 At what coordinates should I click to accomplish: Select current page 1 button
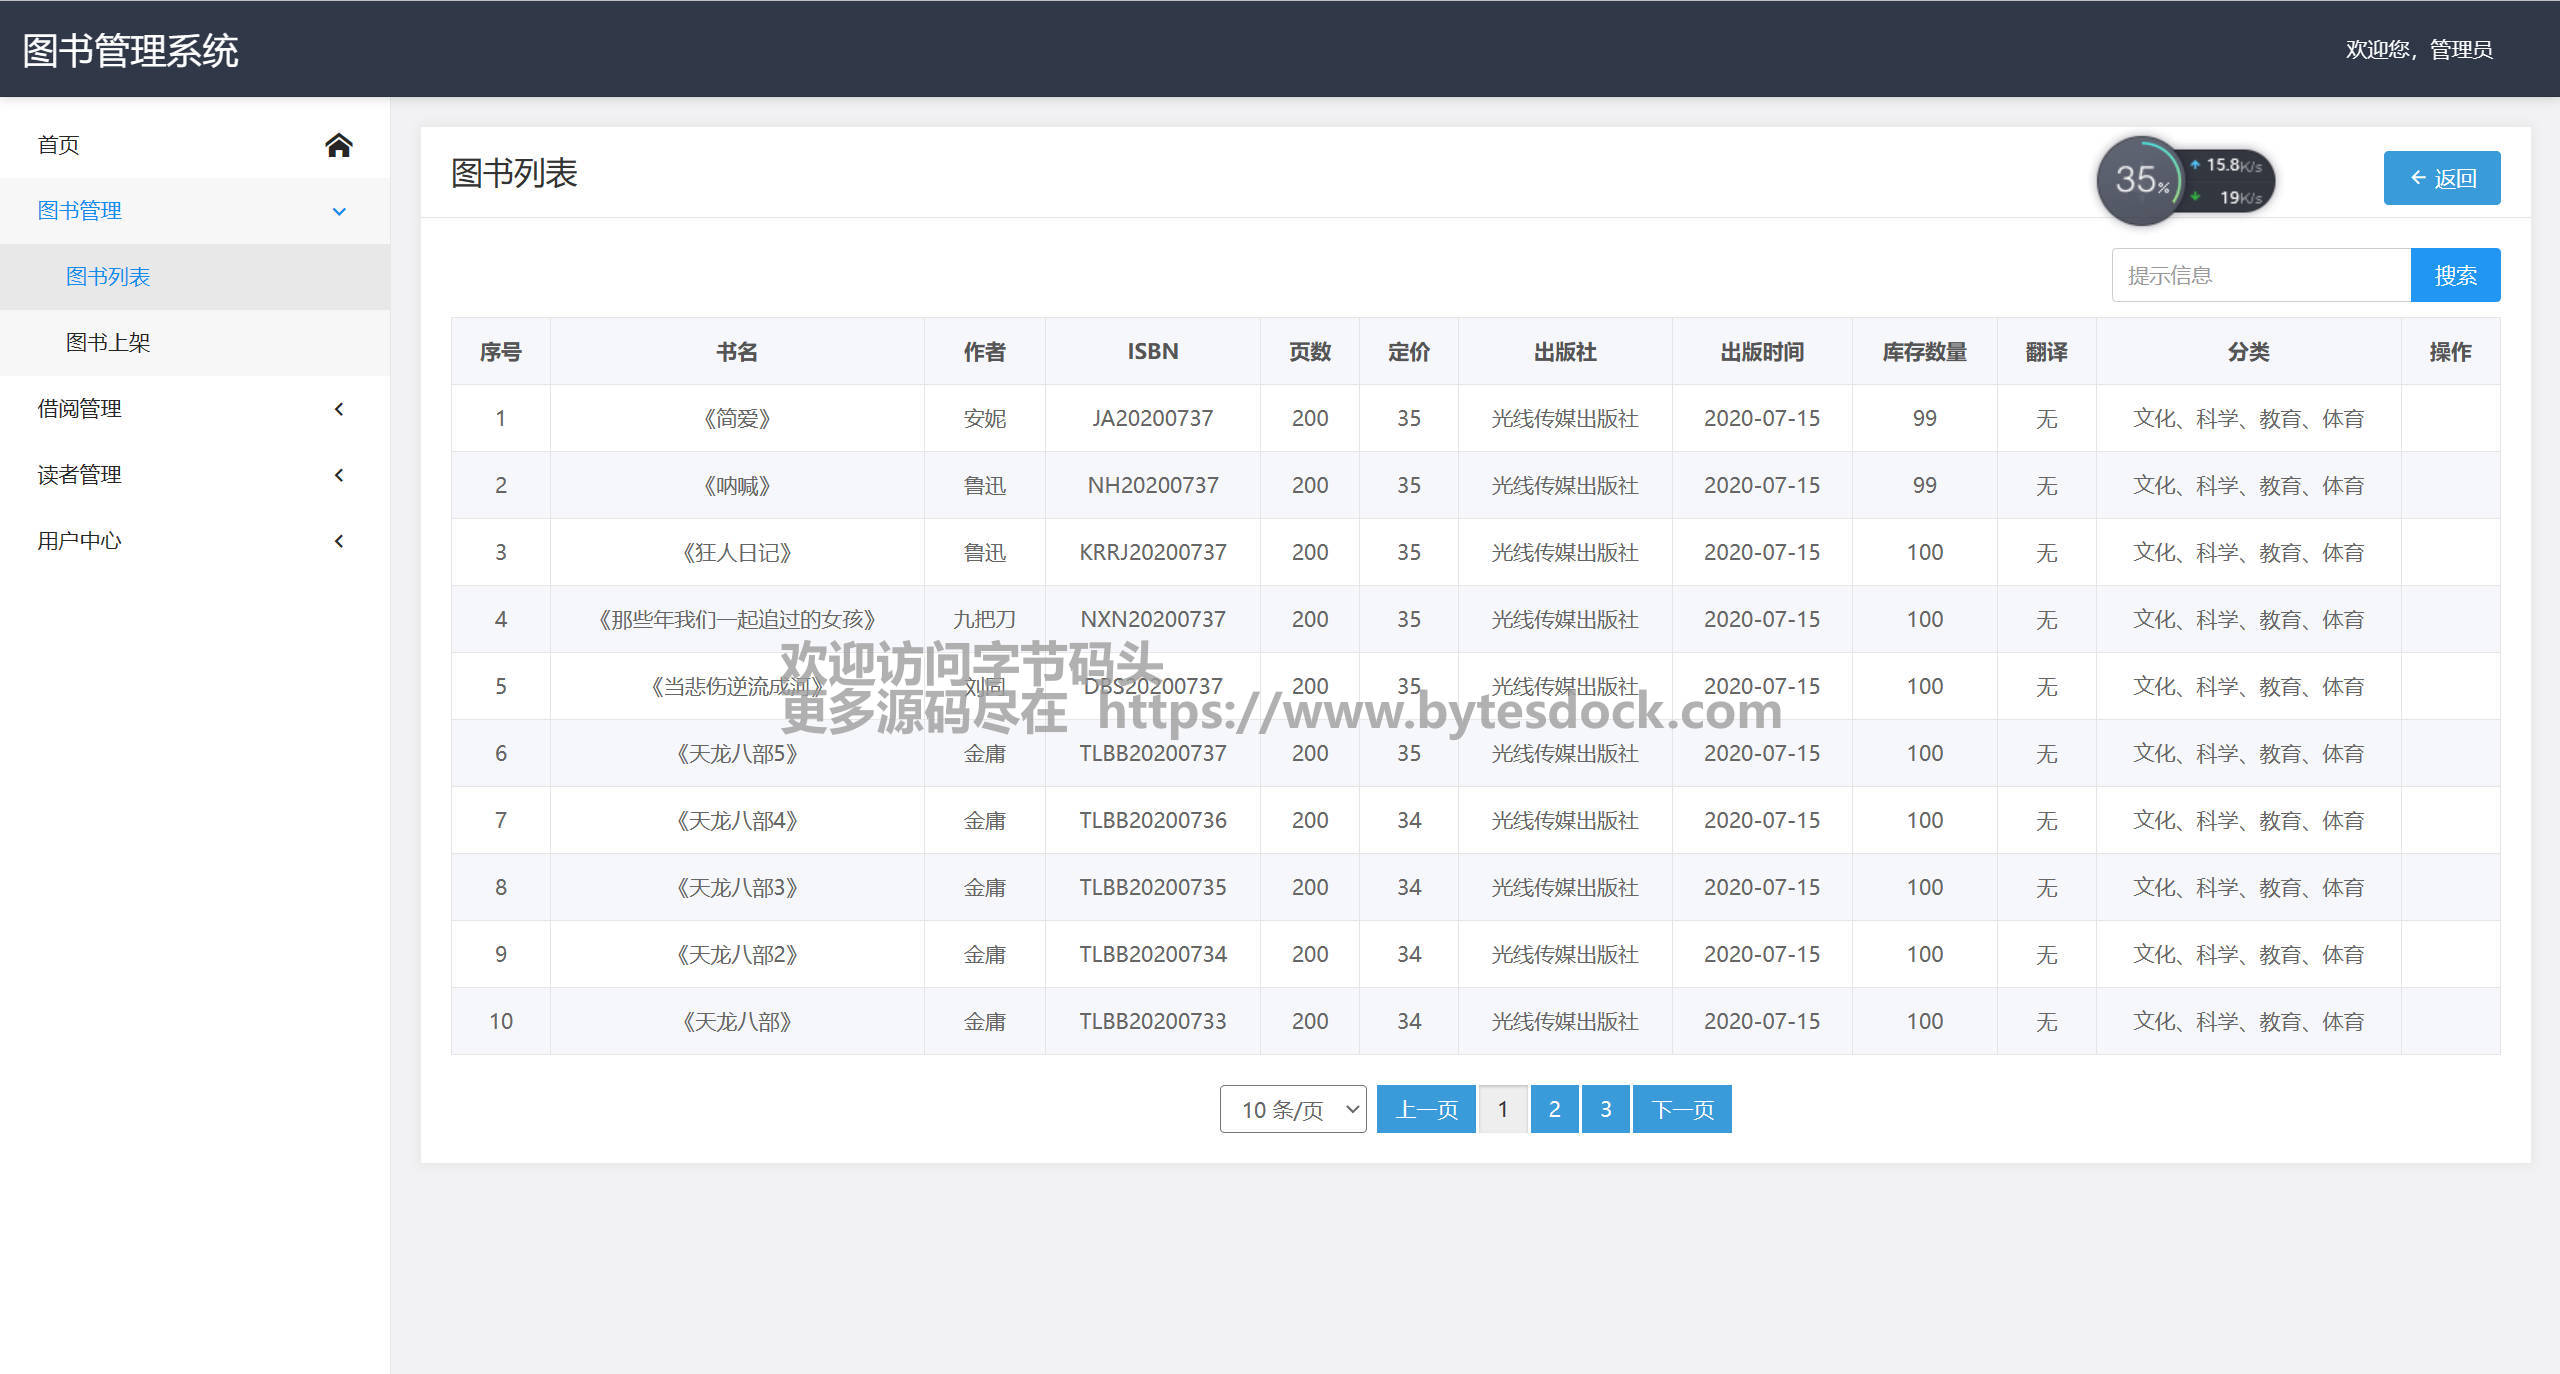click(x=1502, y=1109)
